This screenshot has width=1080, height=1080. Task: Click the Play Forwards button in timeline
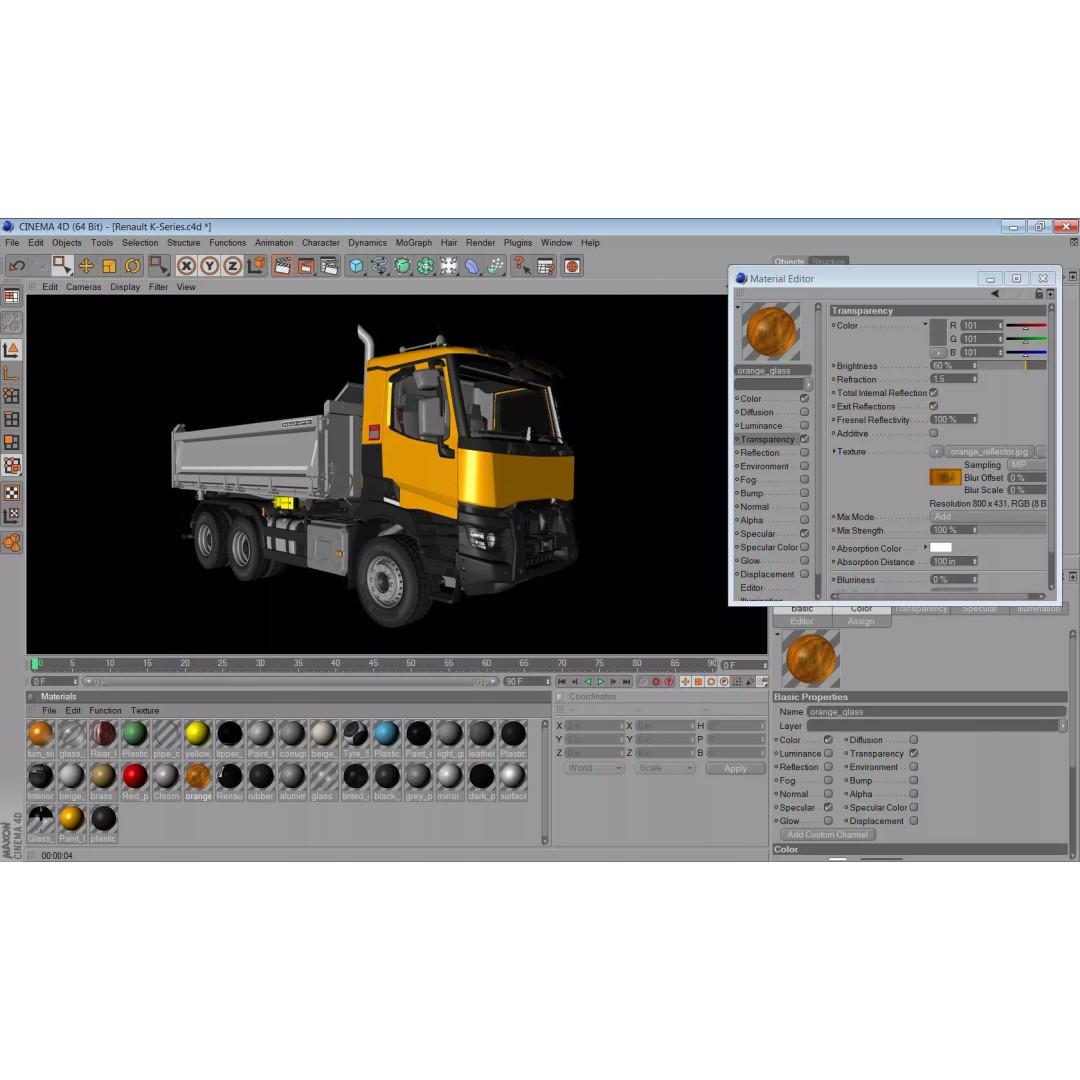pos(601,681)
